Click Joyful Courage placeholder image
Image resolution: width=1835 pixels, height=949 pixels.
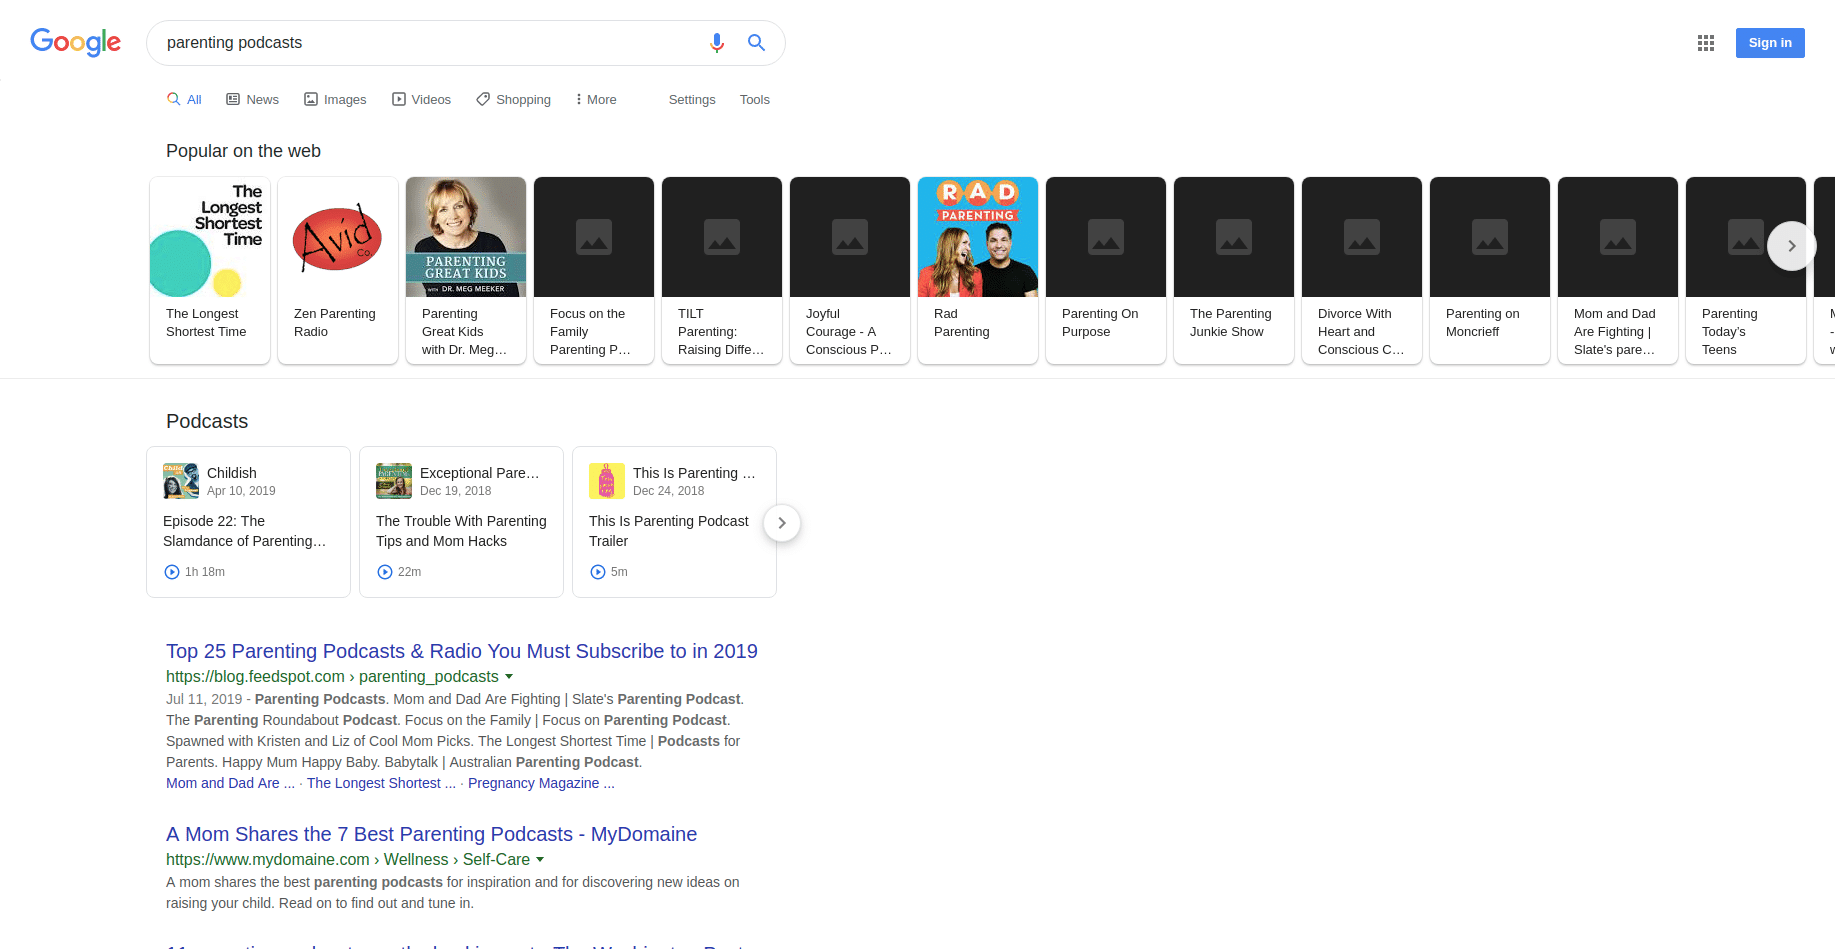pyautogui.click(x=850, y=237)
